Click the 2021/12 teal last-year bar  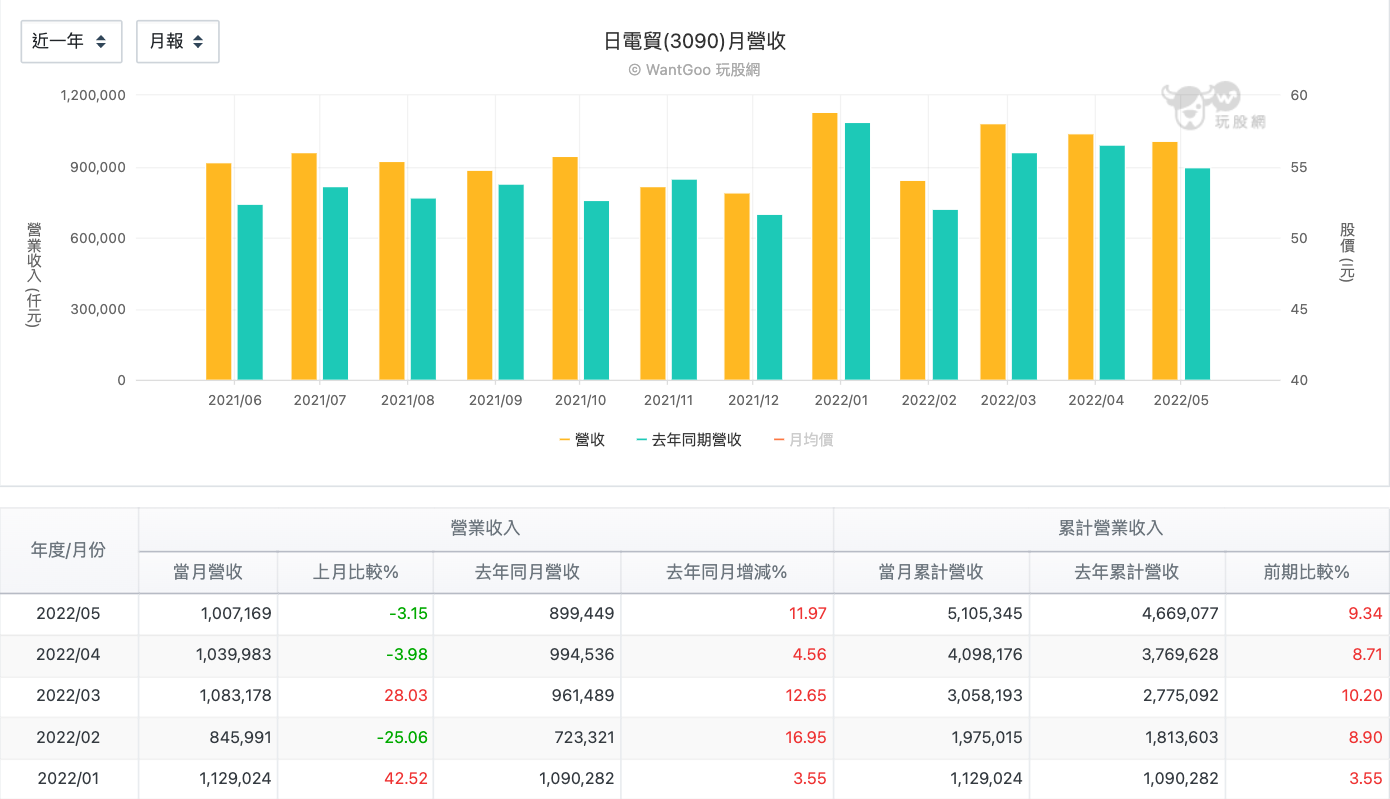coord(769,298)
